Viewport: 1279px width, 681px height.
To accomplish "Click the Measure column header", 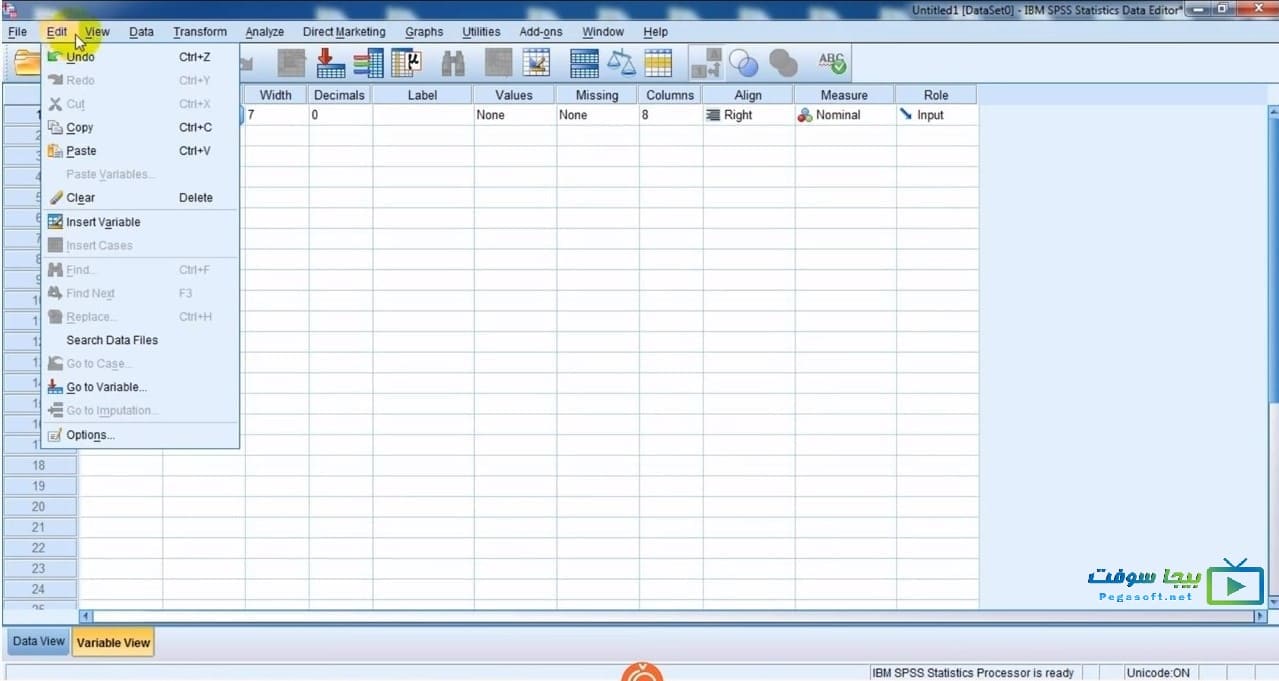I will tap(845, 95).
